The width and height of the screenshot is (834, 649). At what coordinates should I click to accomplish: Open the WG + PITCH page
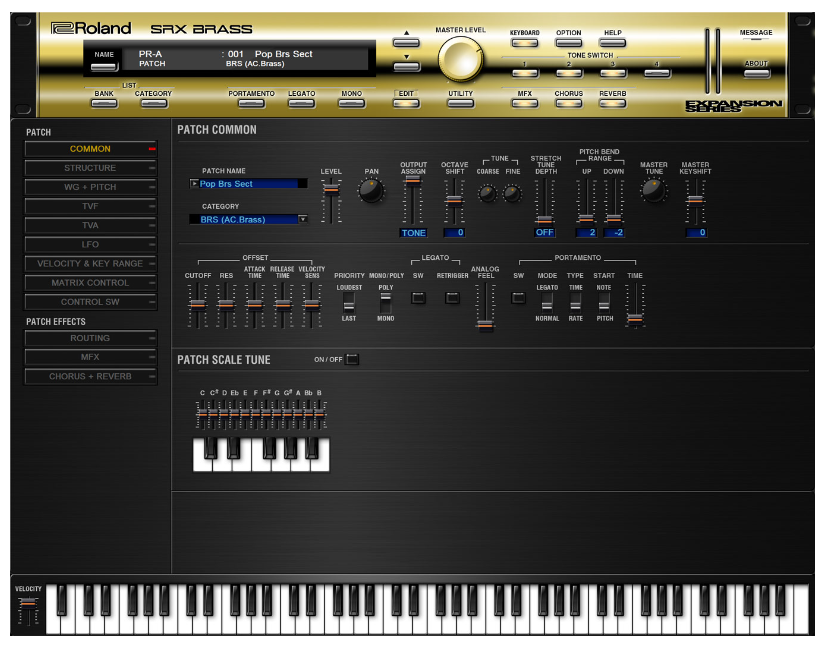[x=90, y=187]
